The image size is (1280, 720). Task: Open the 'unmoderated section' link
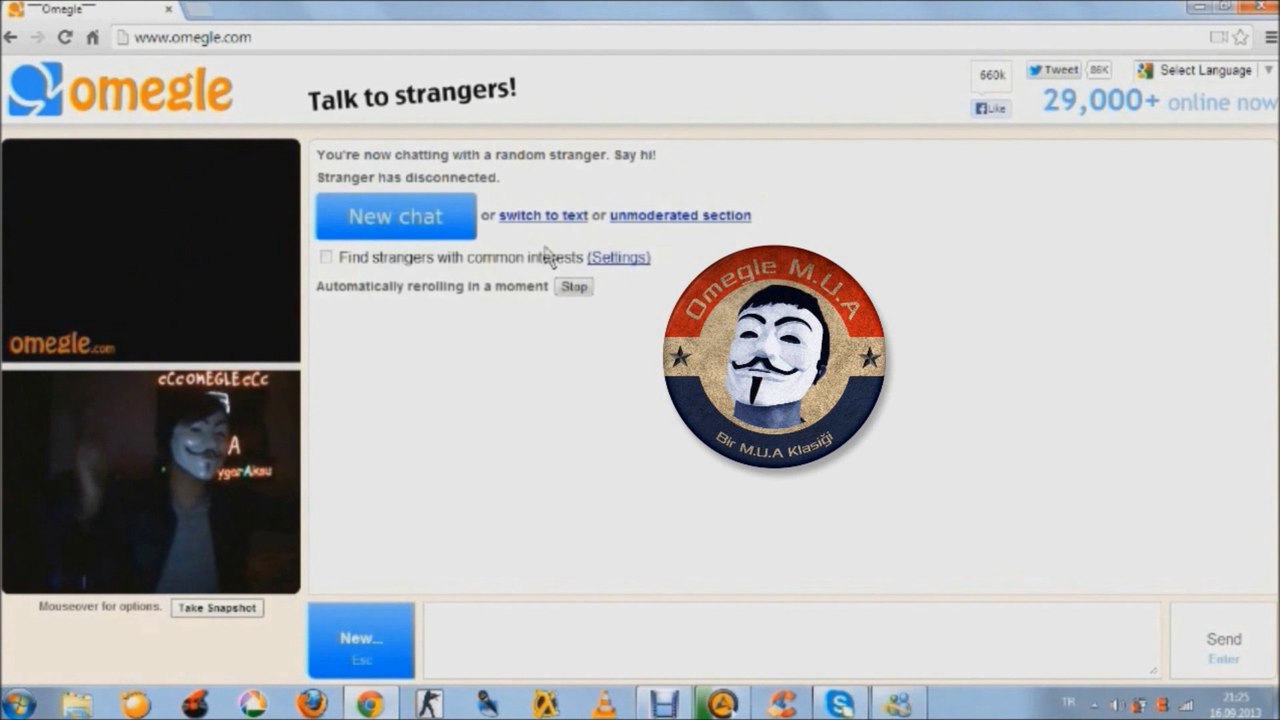pos(680,215)
